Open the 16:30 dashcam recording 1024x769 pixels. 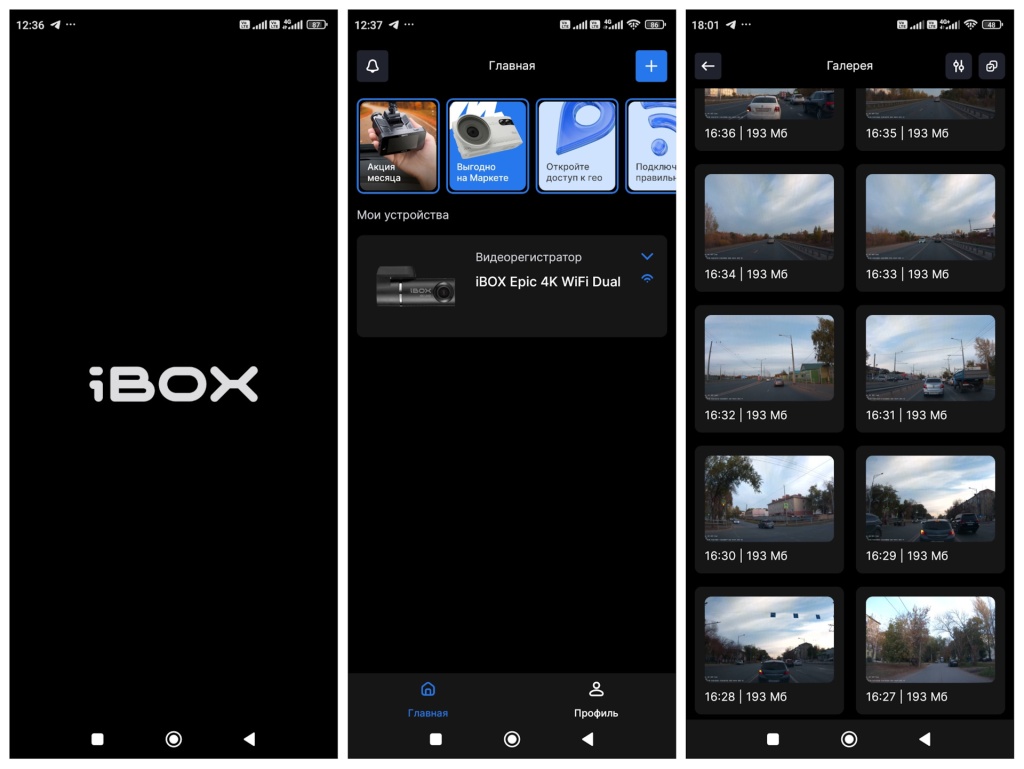(x=768, y=499)
